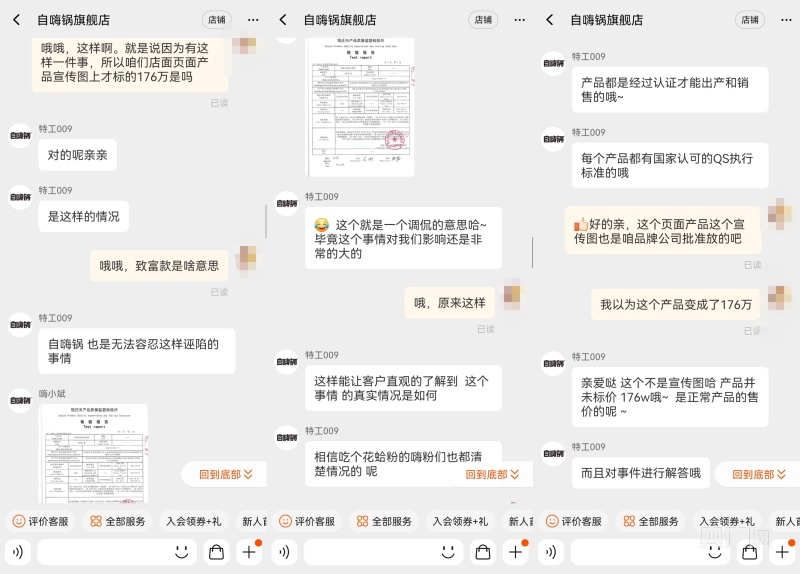The width and height of the screenshot is (800, 574).
Task: Open test report image in middle screenshot
Action: (360, 107)
